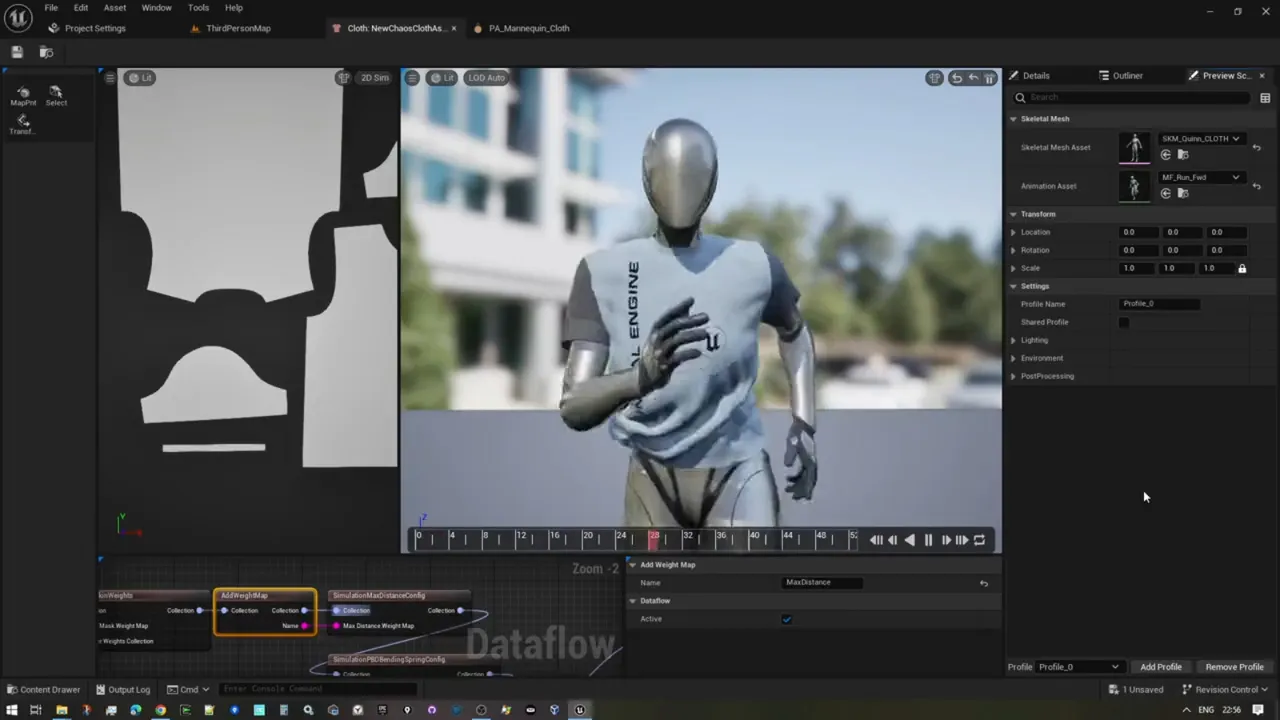Reset the Add Weight Map name to default
The width and height of the screenshot is (1280, 720).
pos(984,583)
